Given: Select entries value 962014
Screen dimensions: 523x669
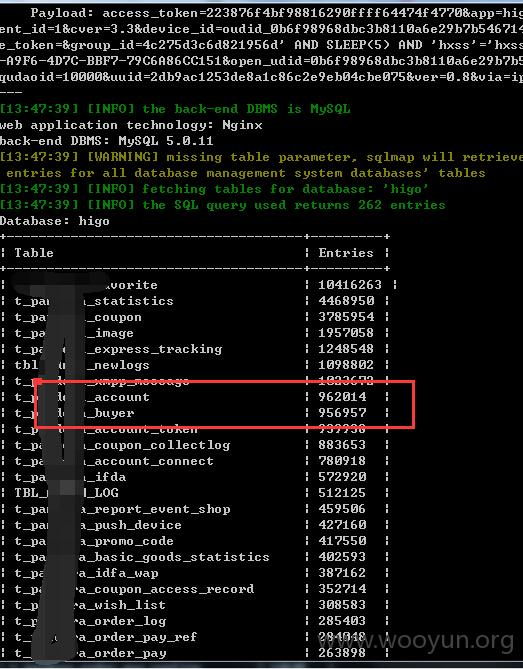Looking at the screenshot, I should click(x=342, y=397).
